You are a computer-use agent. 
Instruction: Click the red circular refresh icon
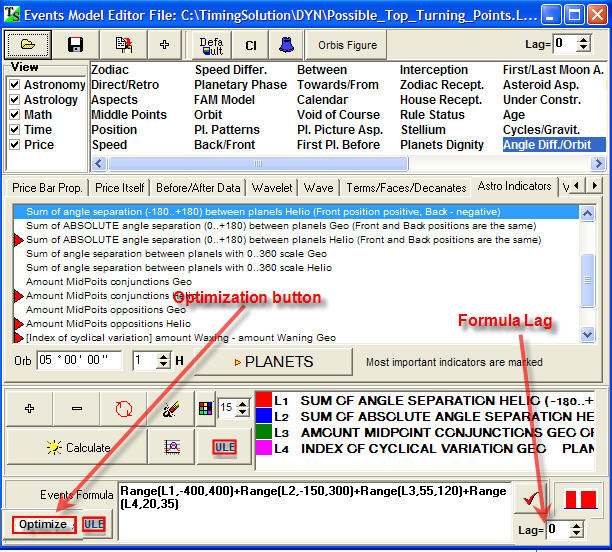pyautogui.click(x=124, y=408)
